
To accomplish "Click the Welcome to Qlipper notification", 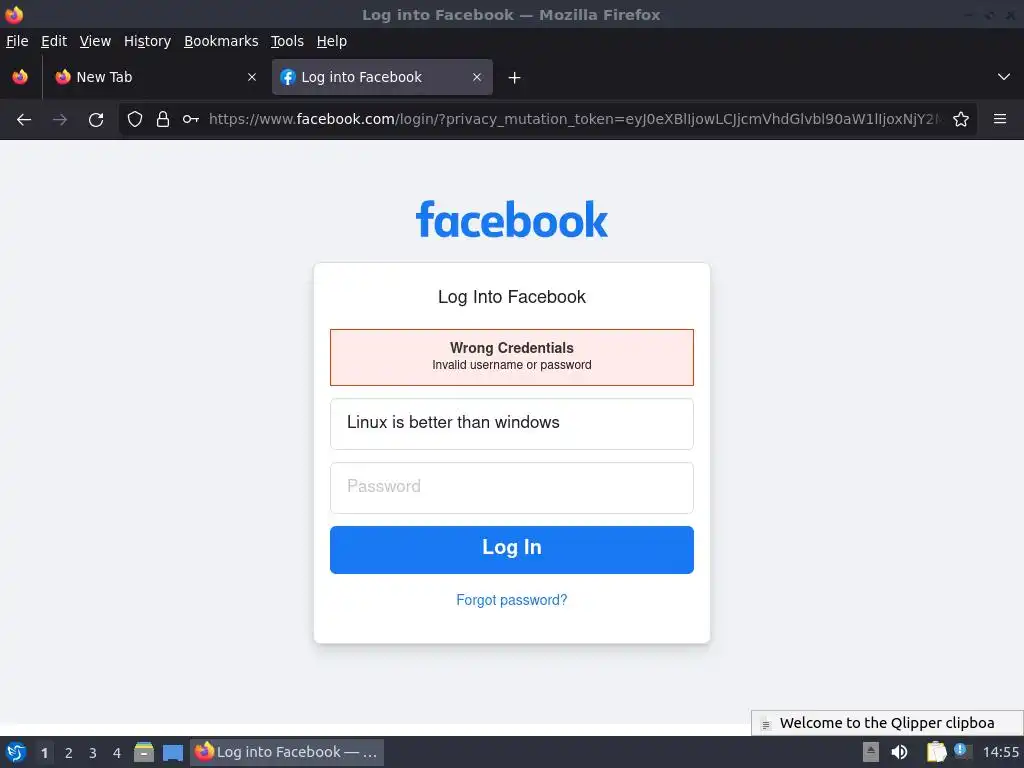I will coord(888,723).
